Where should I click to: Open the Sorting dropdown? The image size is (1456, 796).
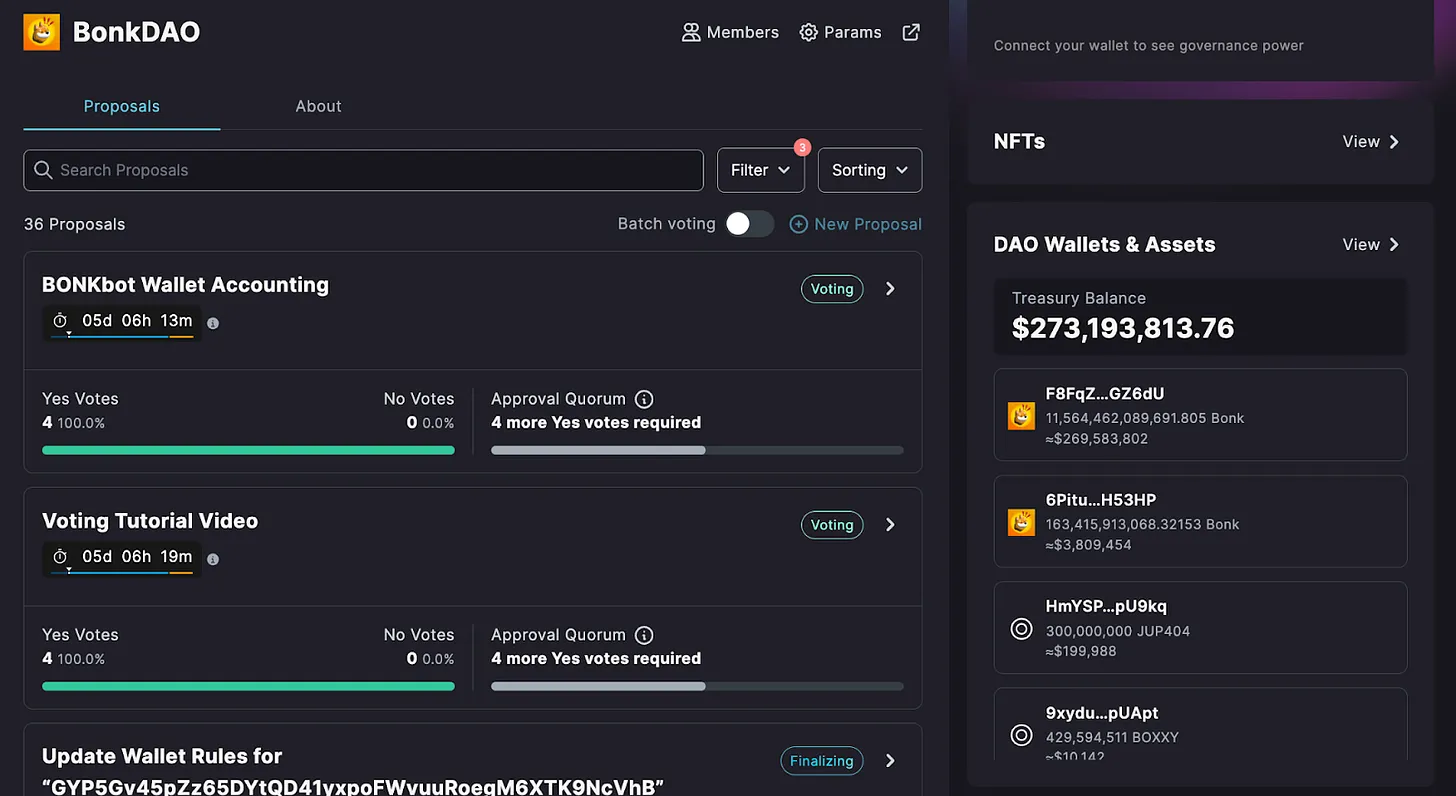(869, 170)
